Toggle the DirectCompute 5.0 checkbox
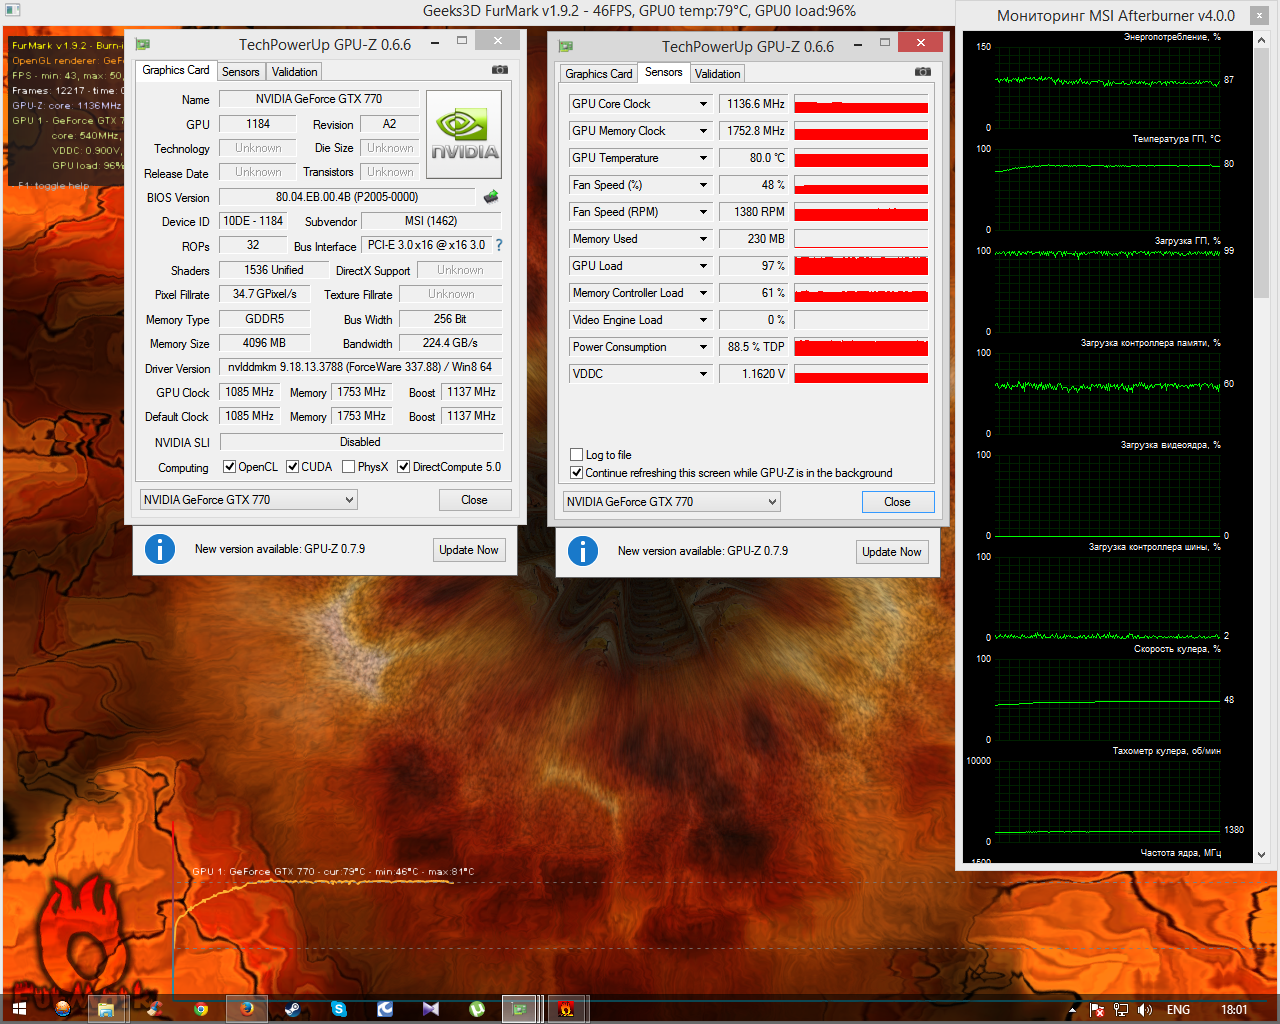This screenshot has width=1280, height=1024. (x=403, y=467)
